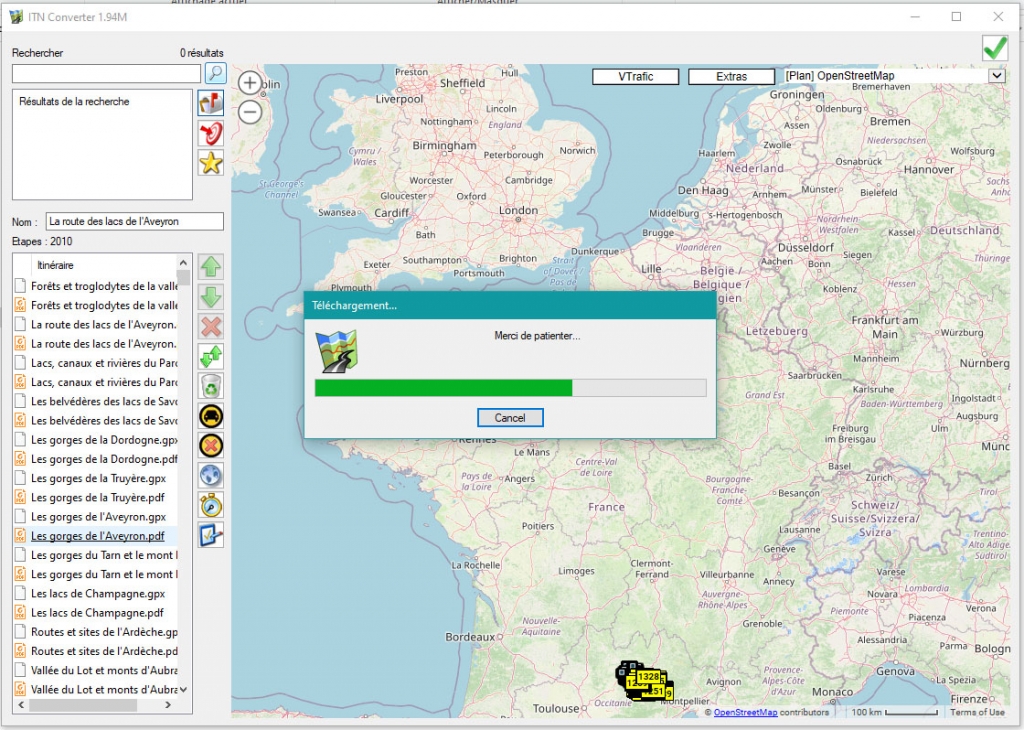Image resolution: width=1024 pixels, height=730 pixels.
Task: Minimize the ITN Converter window
Action: [x=915, y=17]
